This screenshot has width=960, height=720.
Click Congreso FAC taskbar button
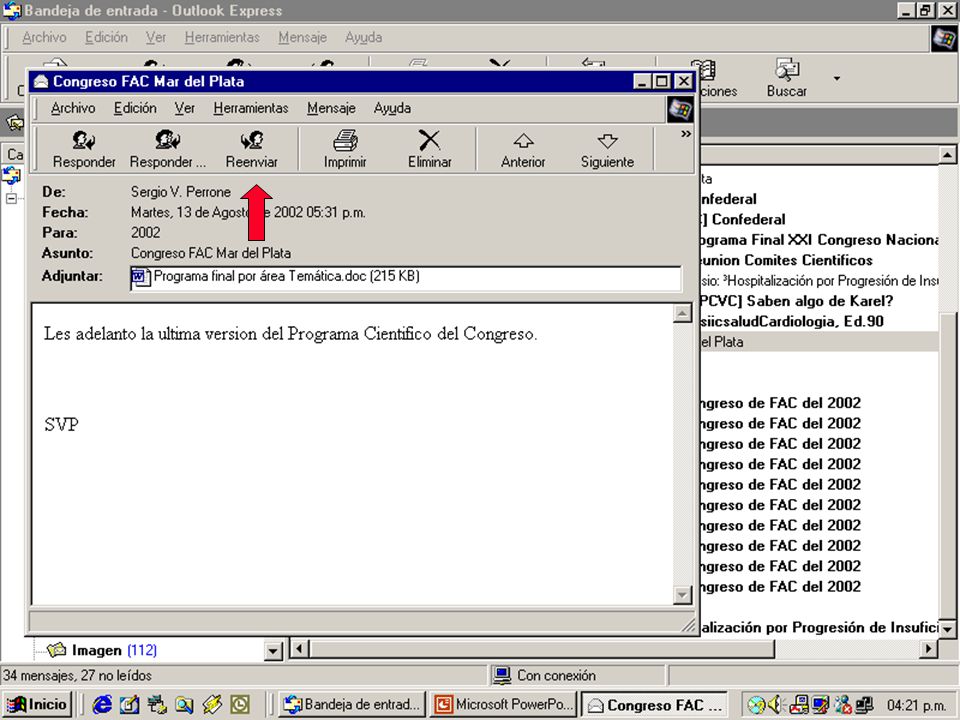point(654,705)
